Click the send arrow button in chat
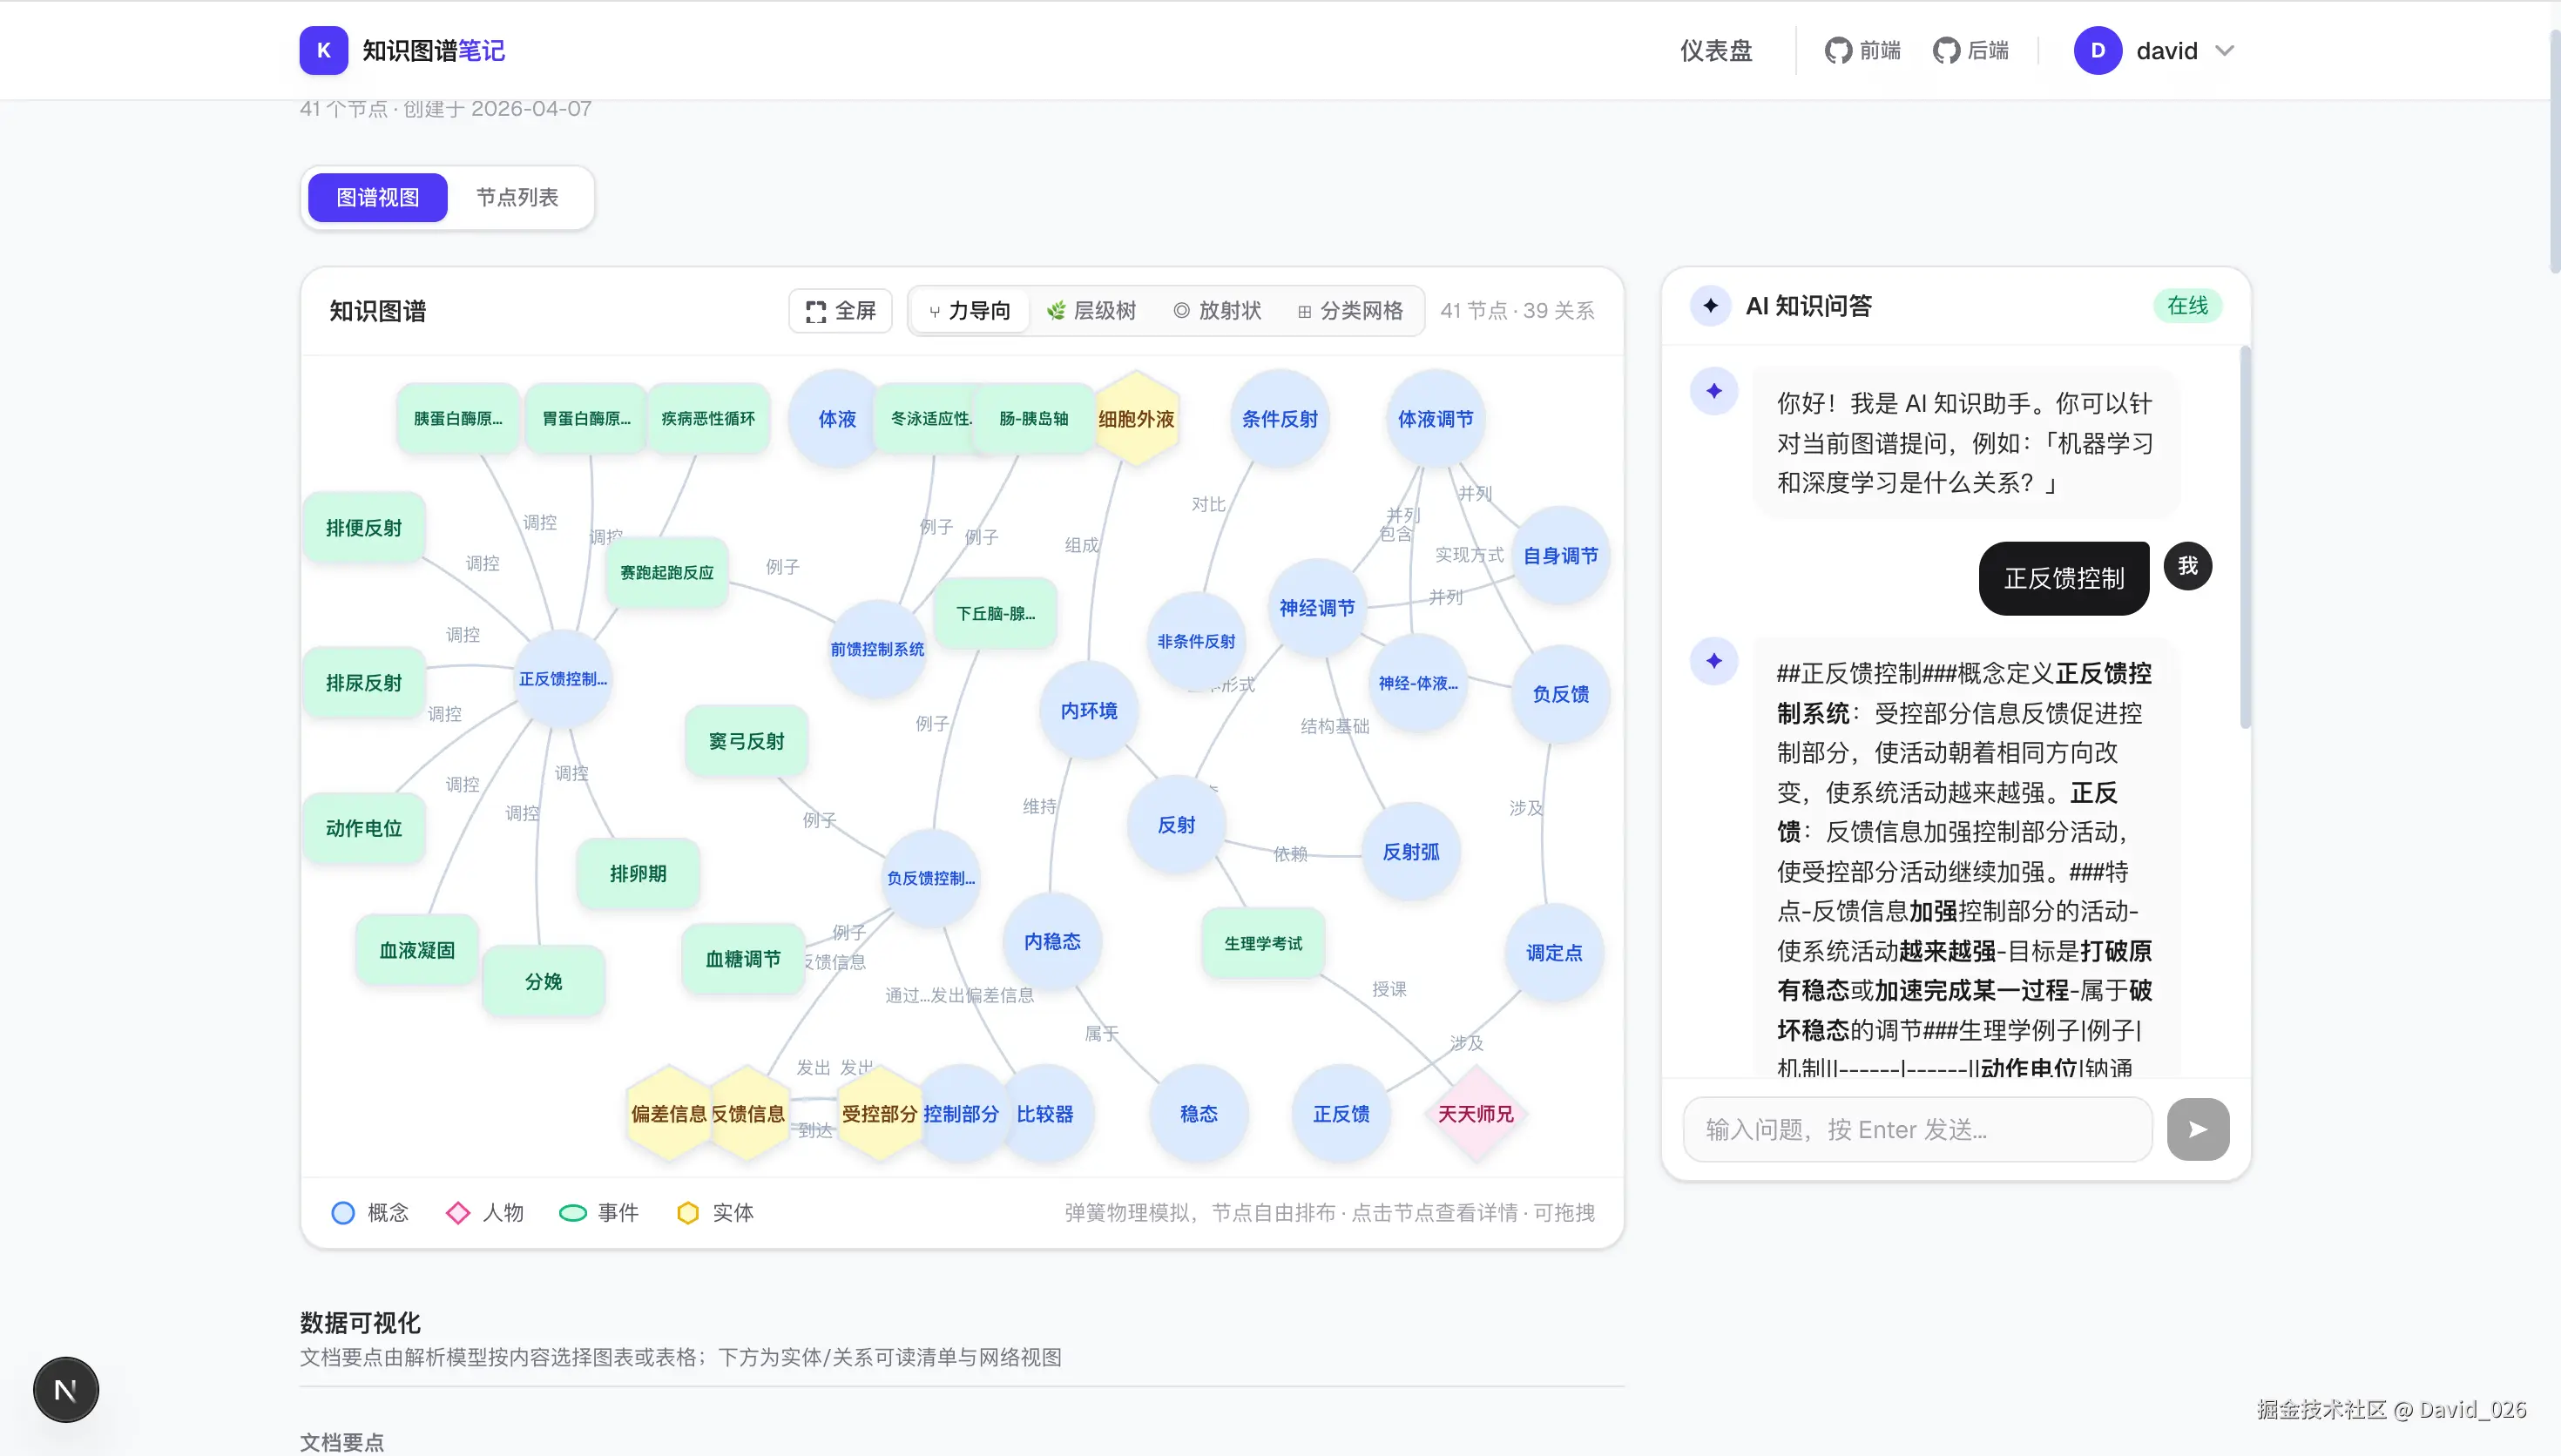The height and width of the screenshot is (1456, 2561). [2197, 1129]
